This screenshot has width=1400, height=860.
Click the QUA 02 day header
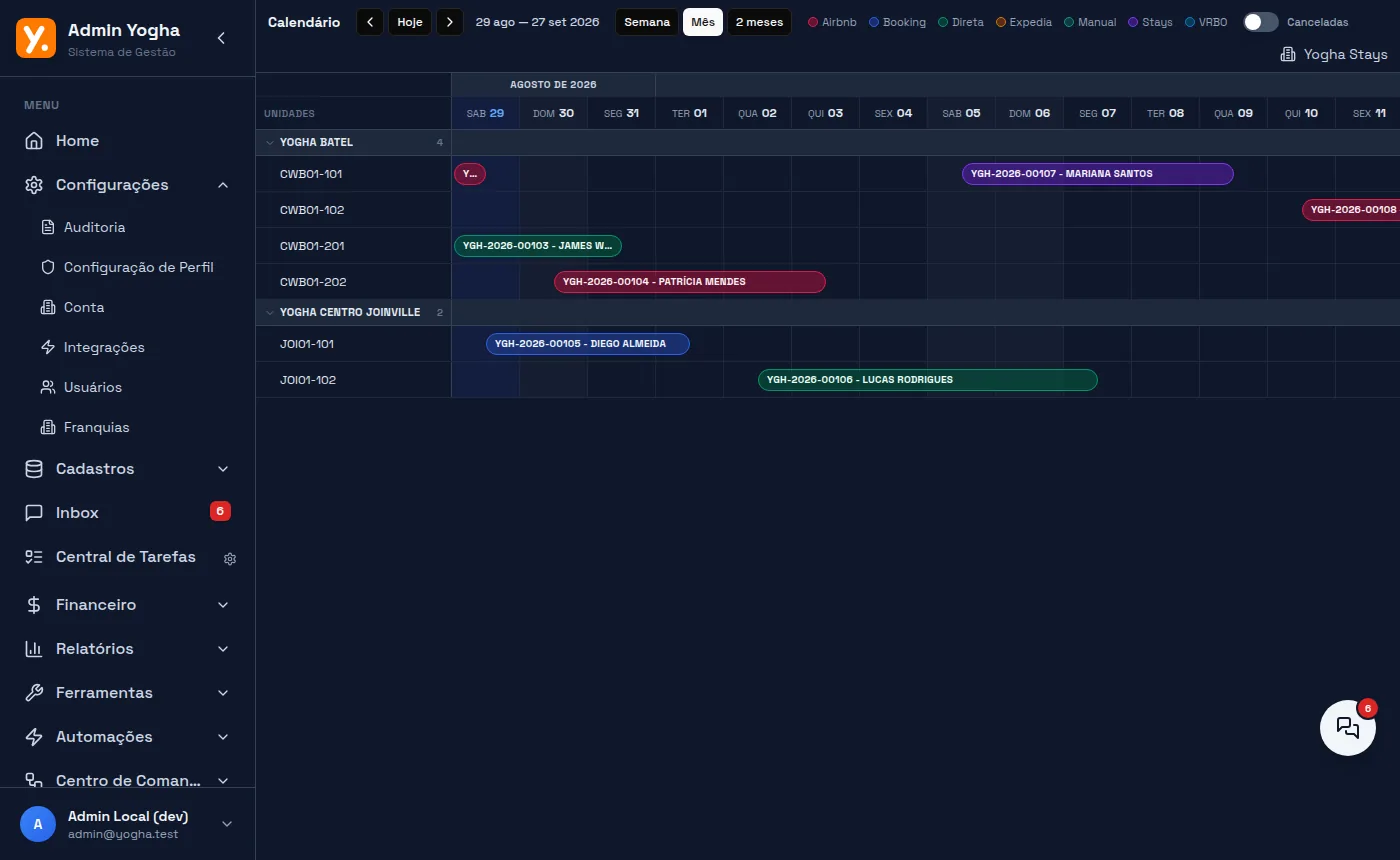[758, 113]
